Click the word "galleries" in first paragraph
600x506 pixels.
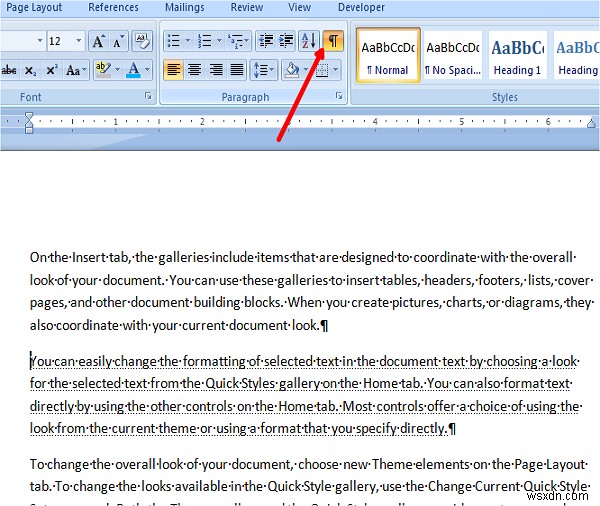[x=184, y=258]
